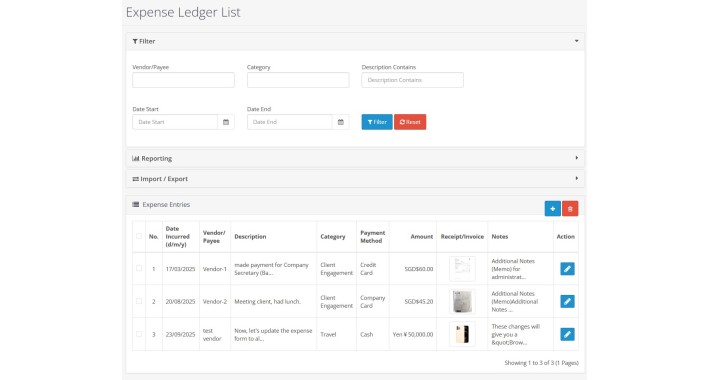Edit the test vendor expense entry
Viewport: 710px width, 380px height.
567,334
